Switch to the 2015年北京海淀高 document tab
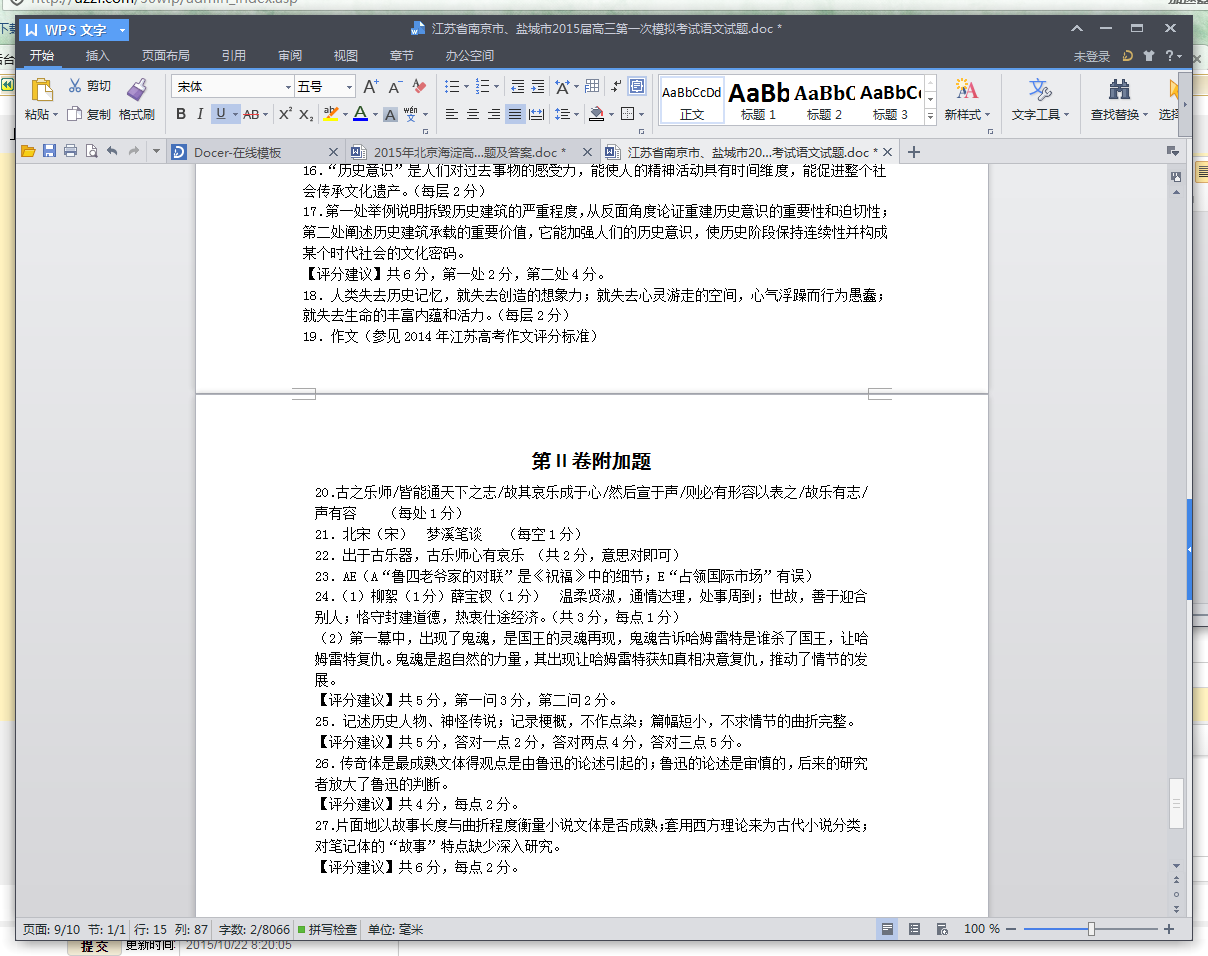 coord(471,152)
